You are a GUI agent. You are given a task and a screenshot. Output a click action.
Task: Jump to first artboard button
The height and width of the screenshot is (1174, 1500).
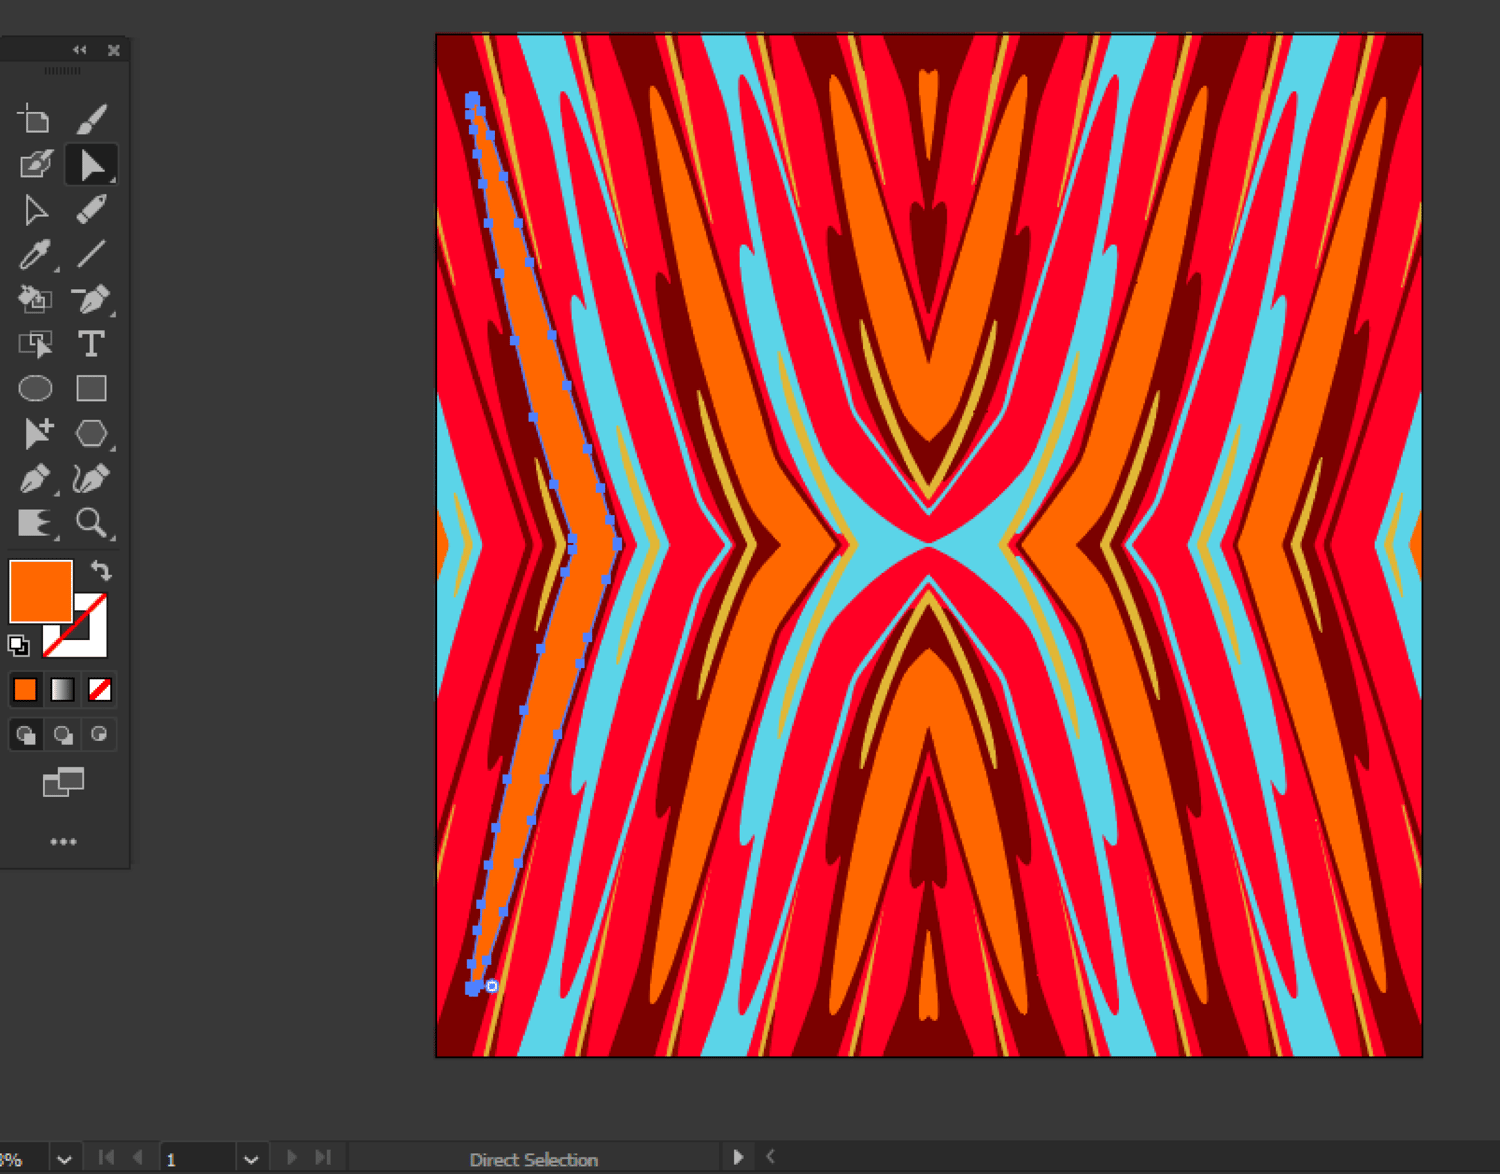pos(104,1157)
